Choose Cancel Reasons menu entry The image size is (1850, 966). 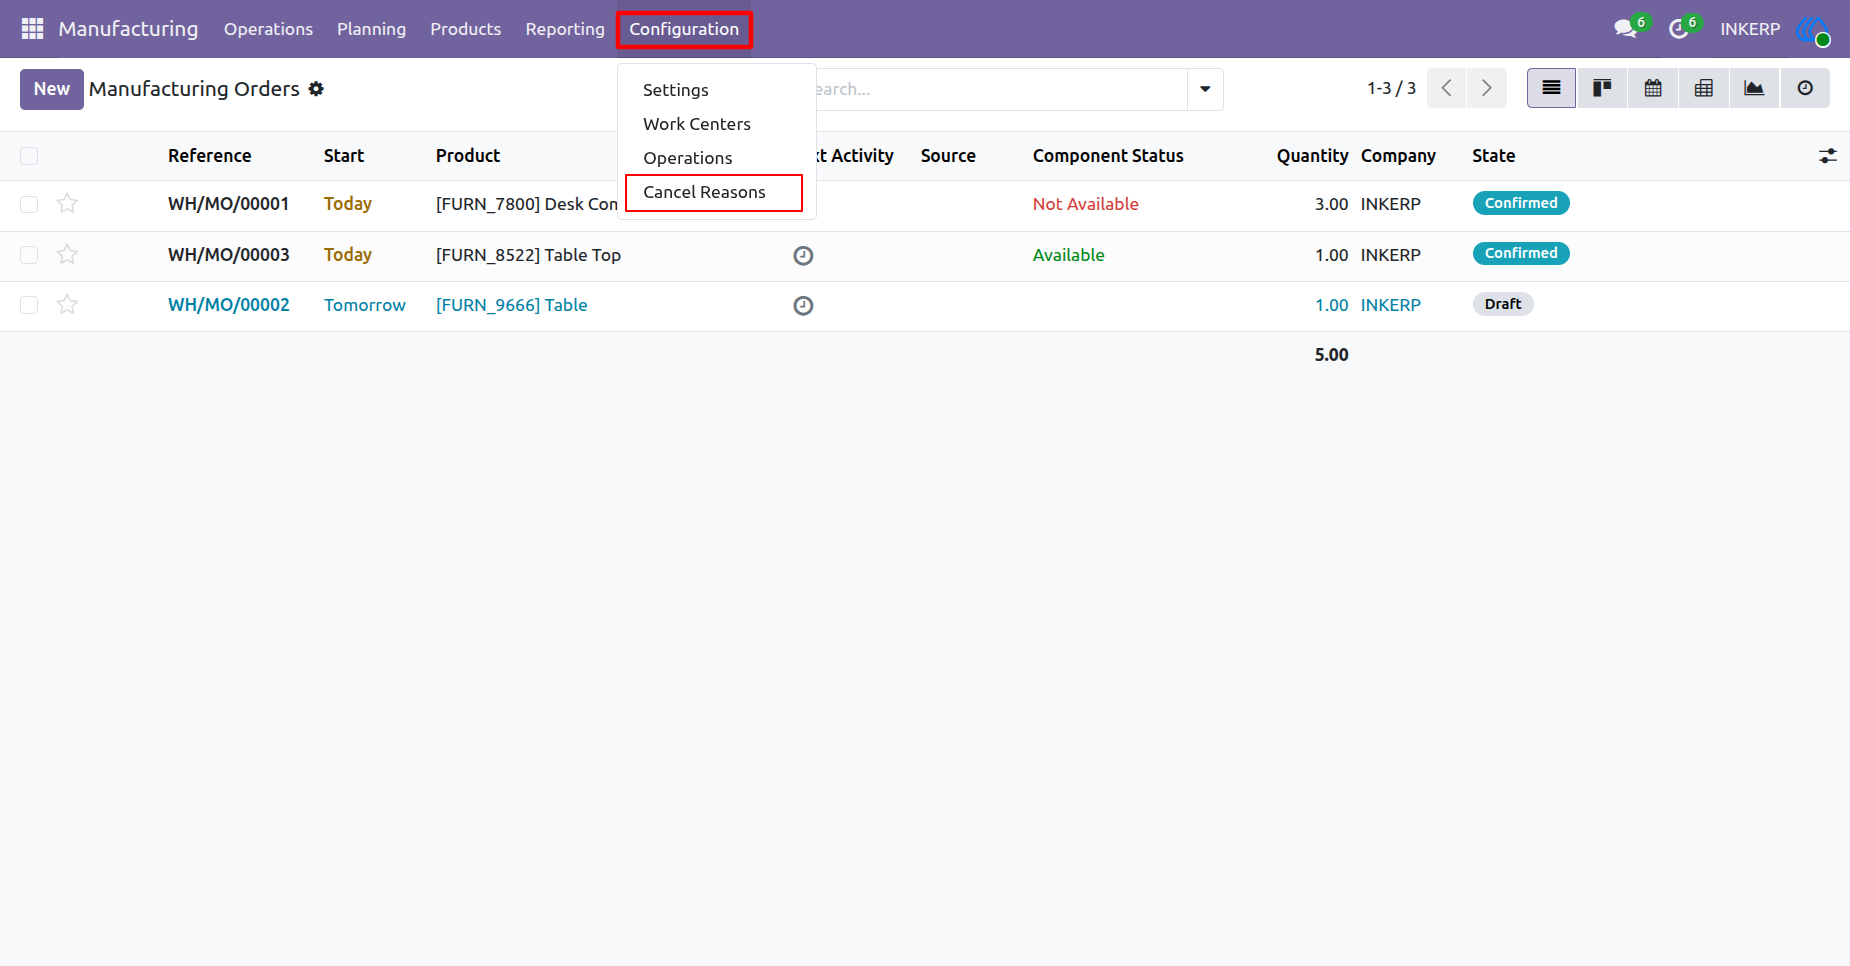pyautogui.click(x=704, y=192)
